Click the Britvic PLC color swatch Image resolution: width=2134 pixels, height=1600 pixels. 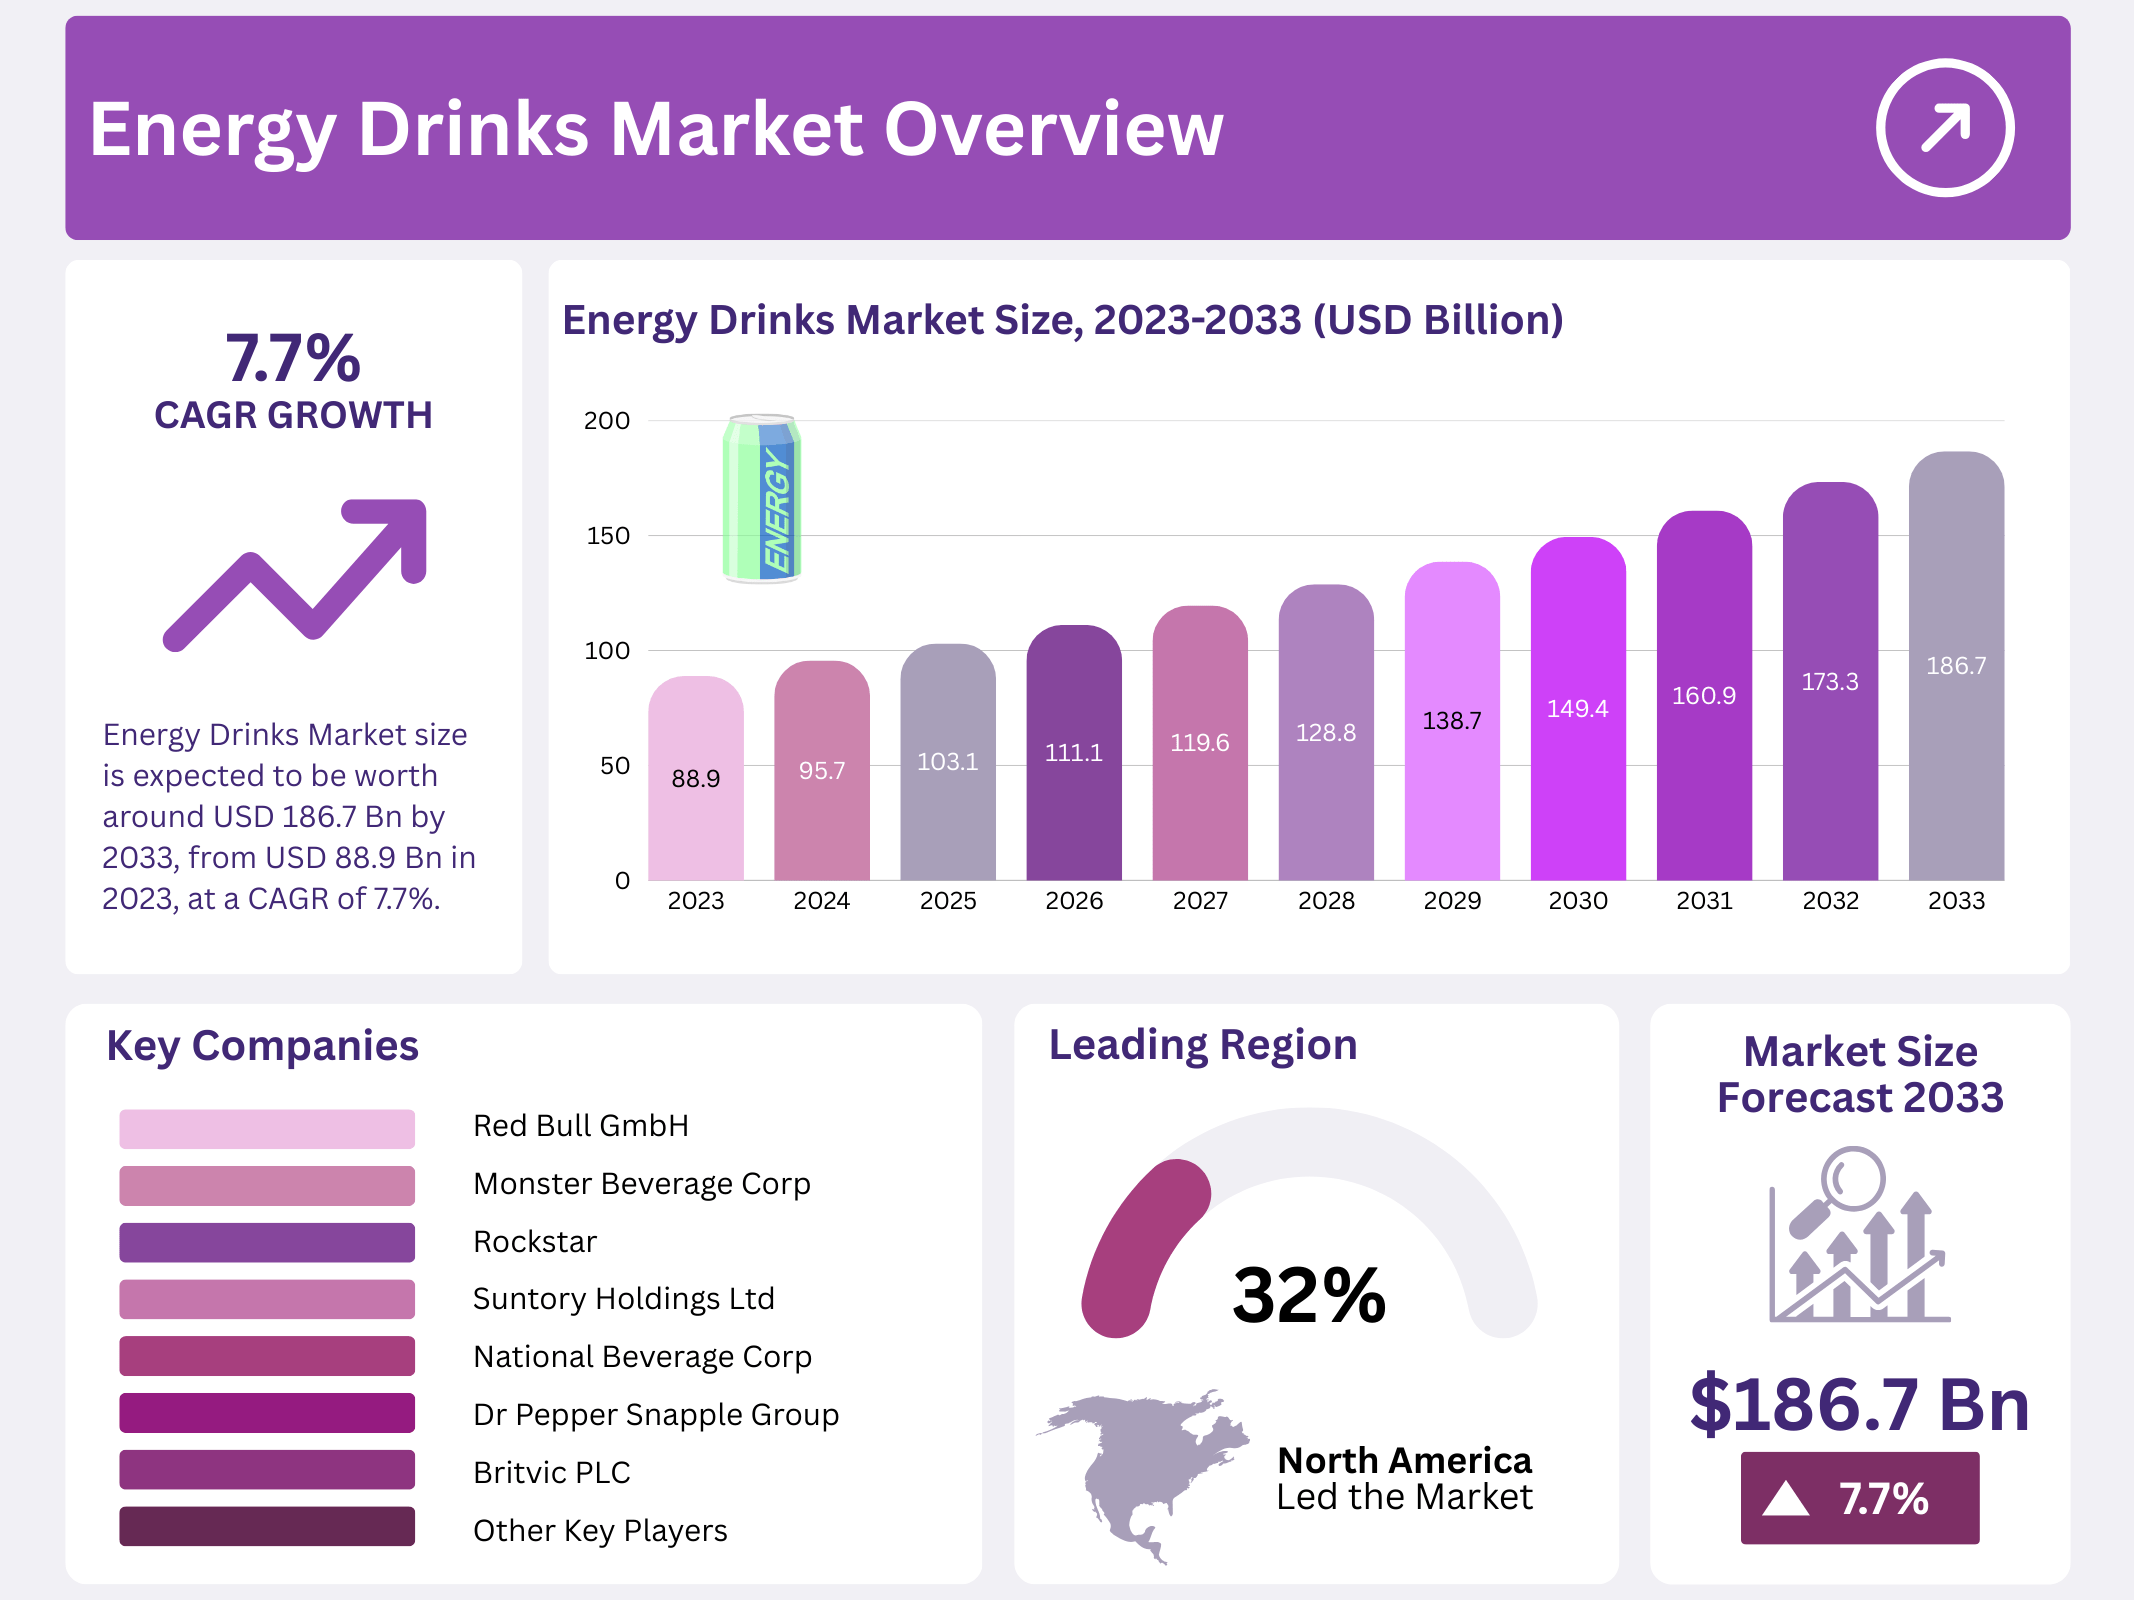[x=267, y=1470]
